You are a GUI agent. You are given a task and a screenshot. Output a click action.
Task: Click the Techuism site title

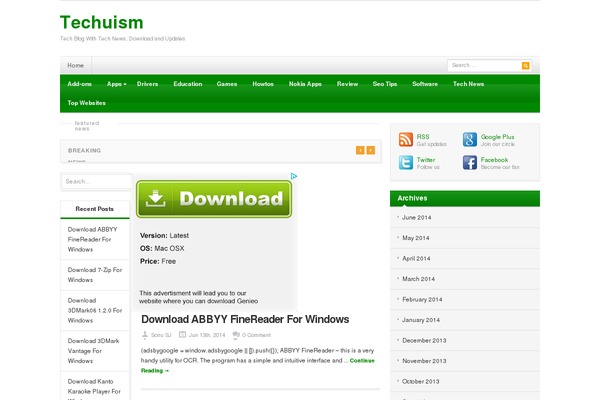(102, 22)
